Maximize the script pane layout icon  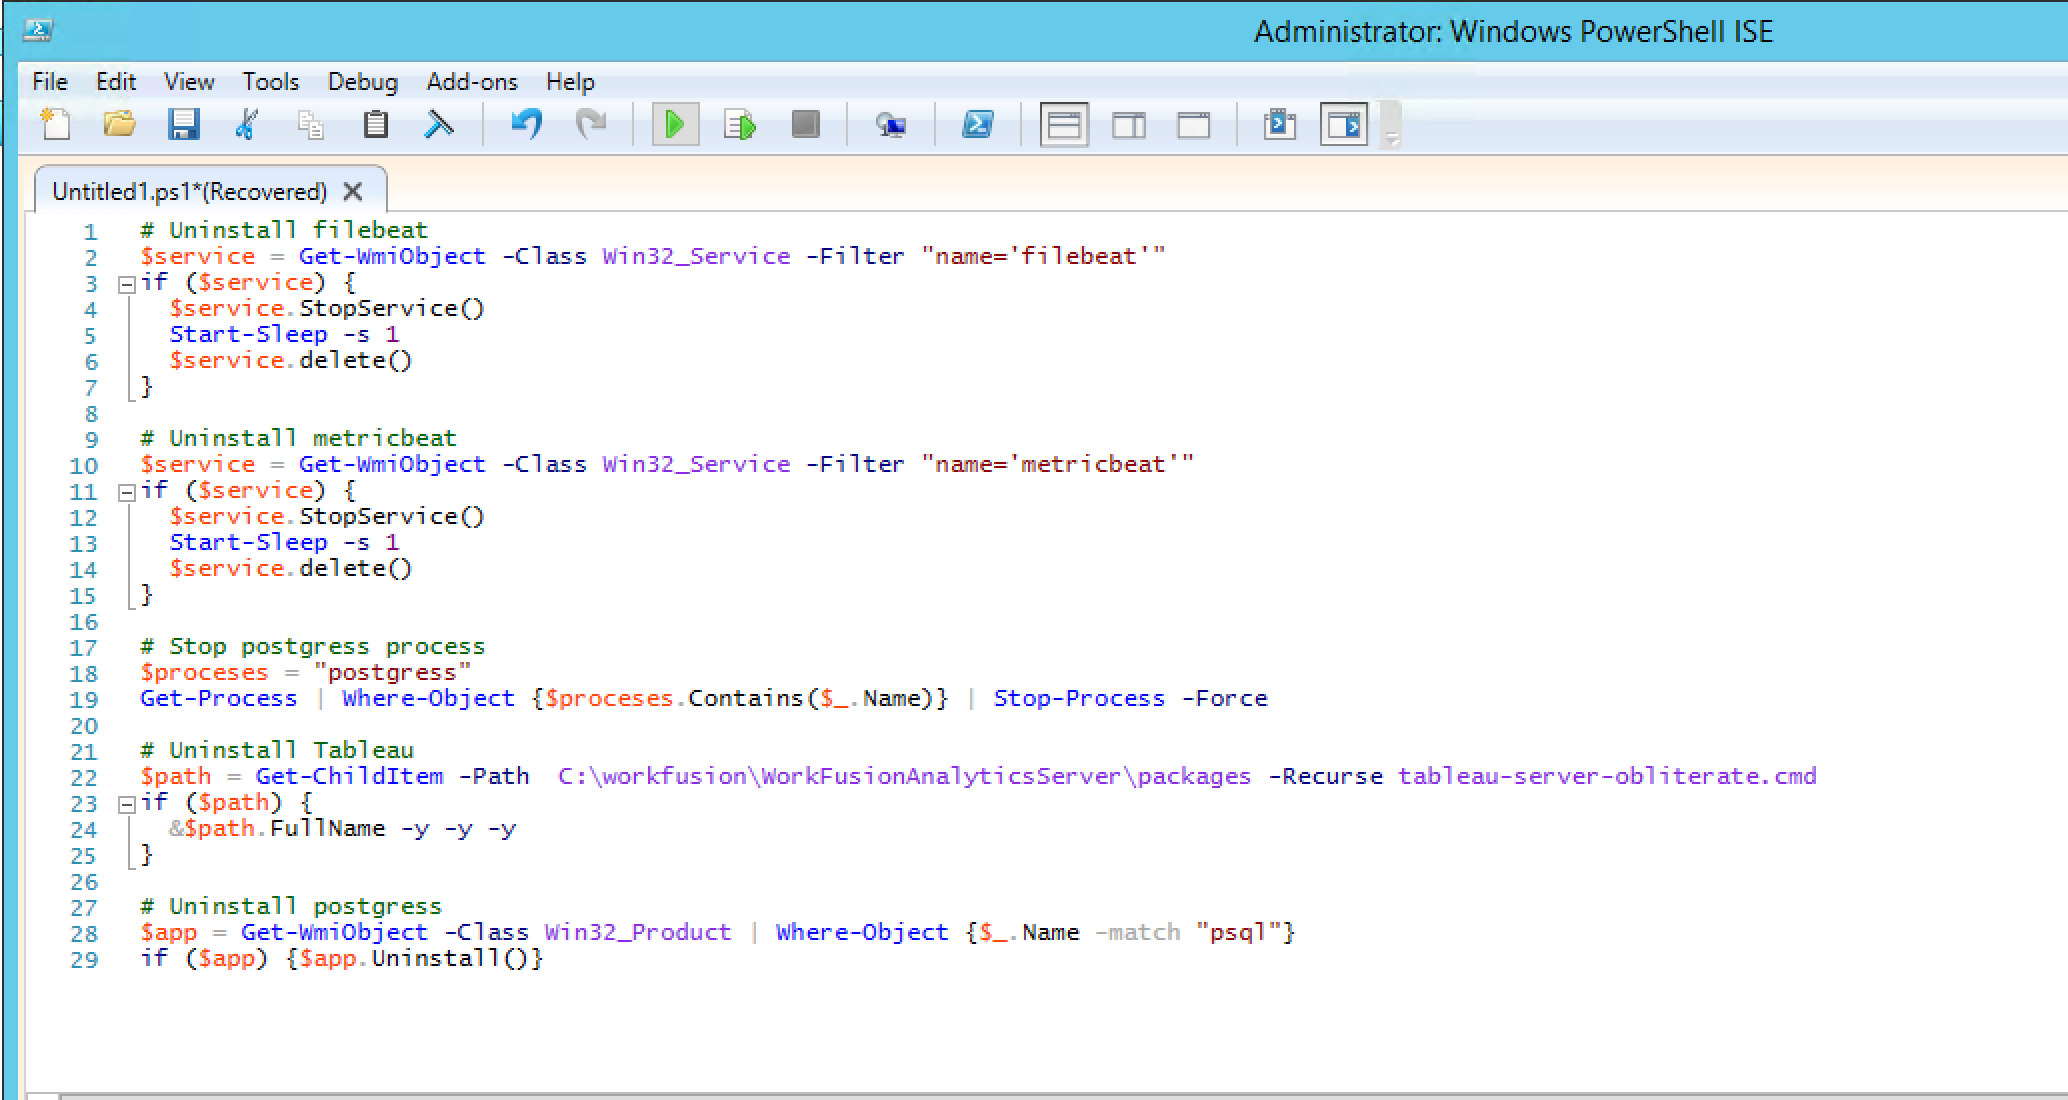tap(1194, 125)
